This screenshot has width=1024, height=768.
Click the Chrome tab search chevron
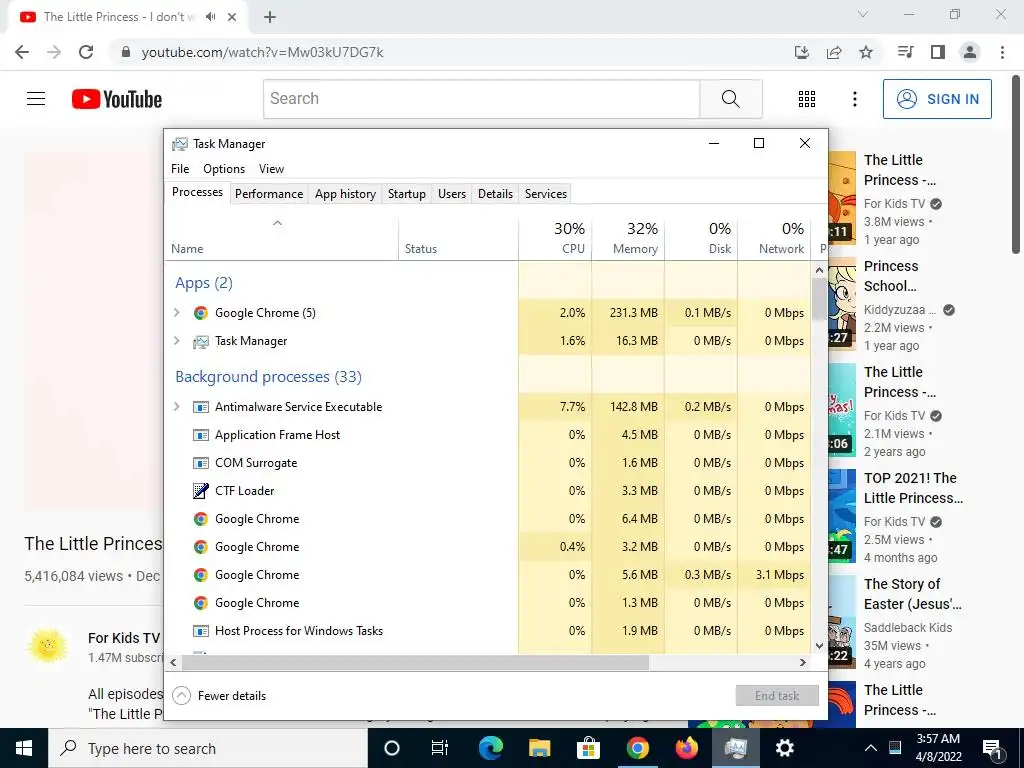(863, 14)
